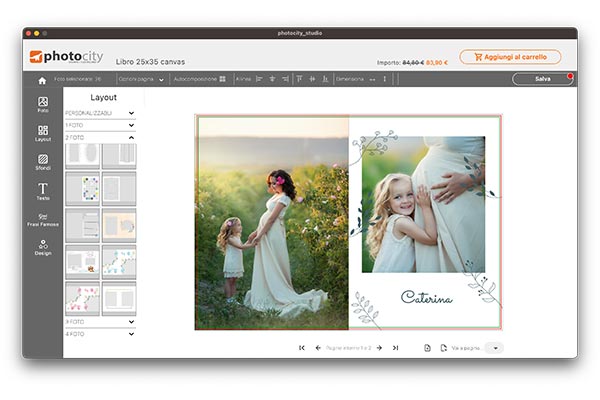Go to the next page
Screen dimensions: 600x400
coord(379,348)
